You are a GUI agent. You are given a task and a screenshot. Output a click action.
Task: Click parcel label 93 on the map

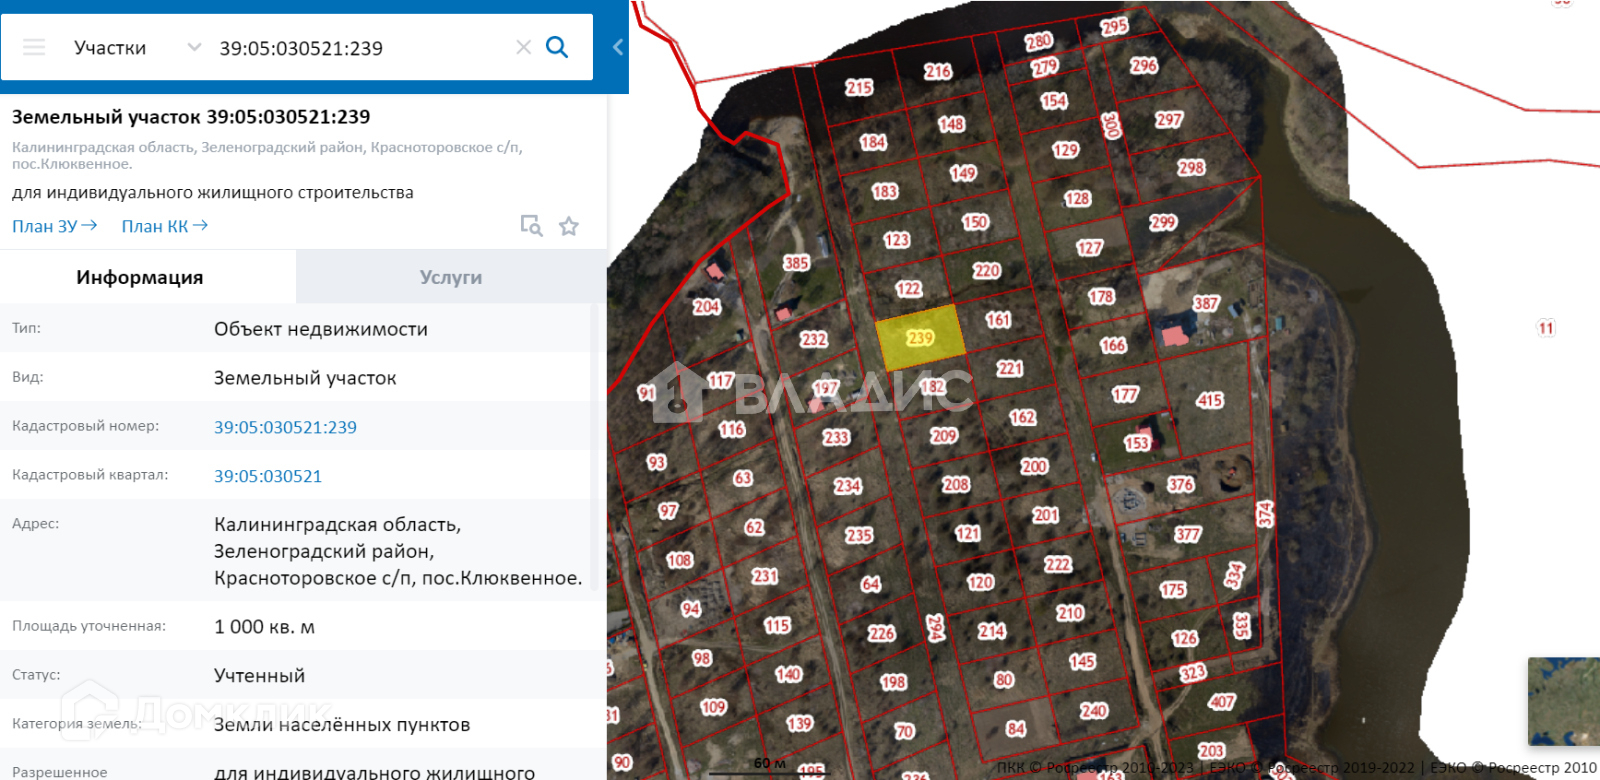[x=656, y=462]
